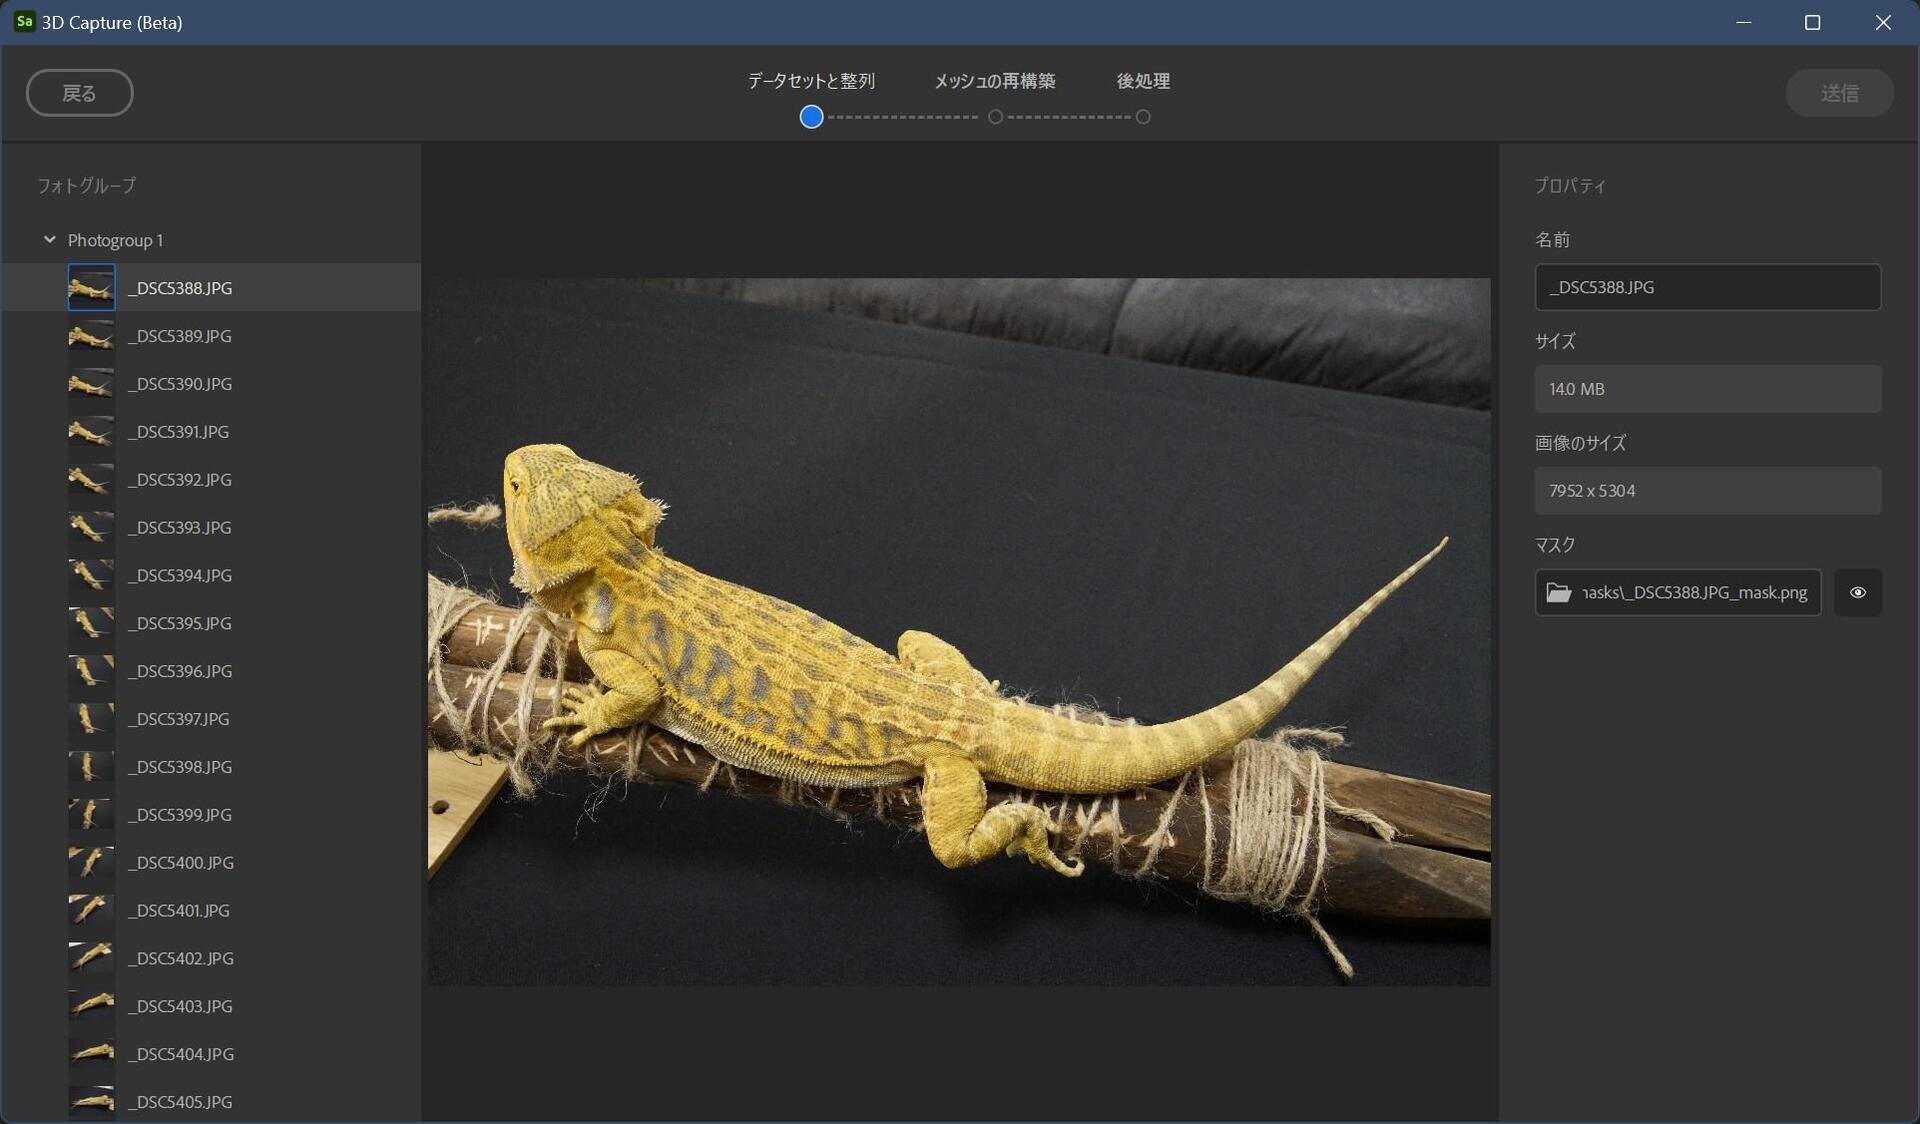Image resolution: width=1920 pixels, height=1124 pixels.
Task: Select the _DSC5394.JPG thumbnail
Action: tap(91, 575)
